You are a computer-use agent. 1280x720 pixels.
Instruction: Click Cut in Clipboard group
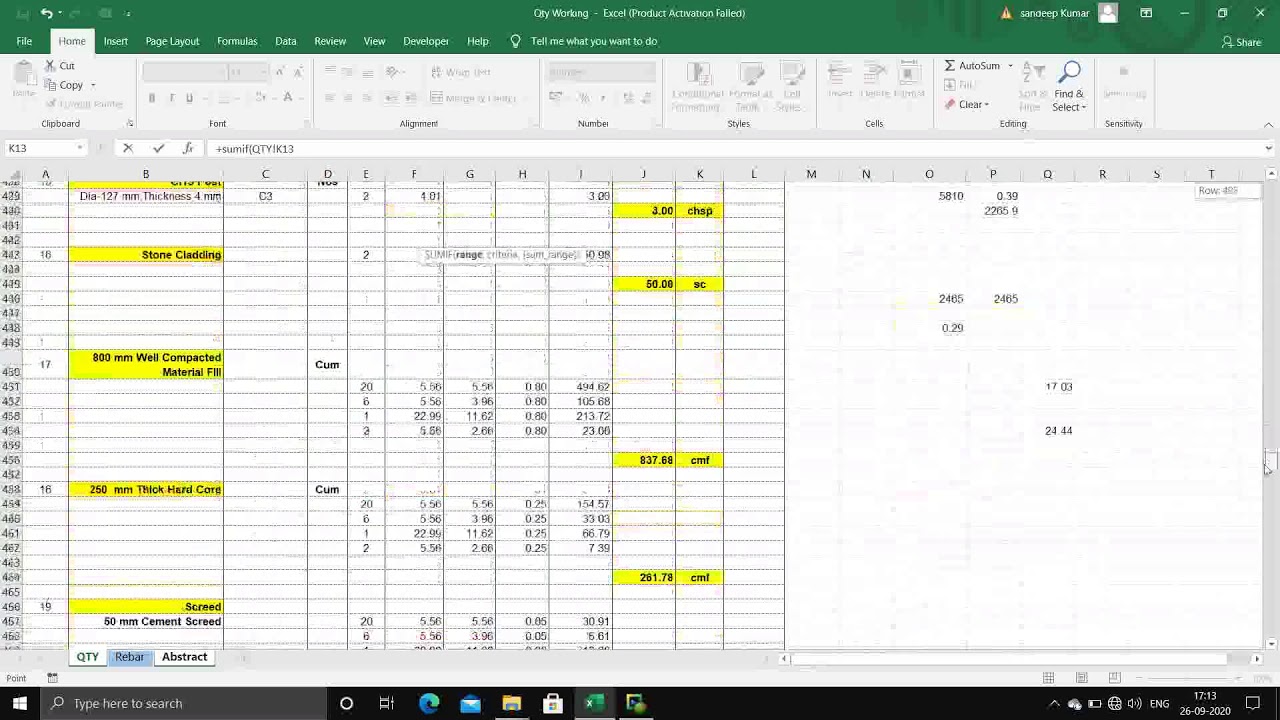coord(60,66)
